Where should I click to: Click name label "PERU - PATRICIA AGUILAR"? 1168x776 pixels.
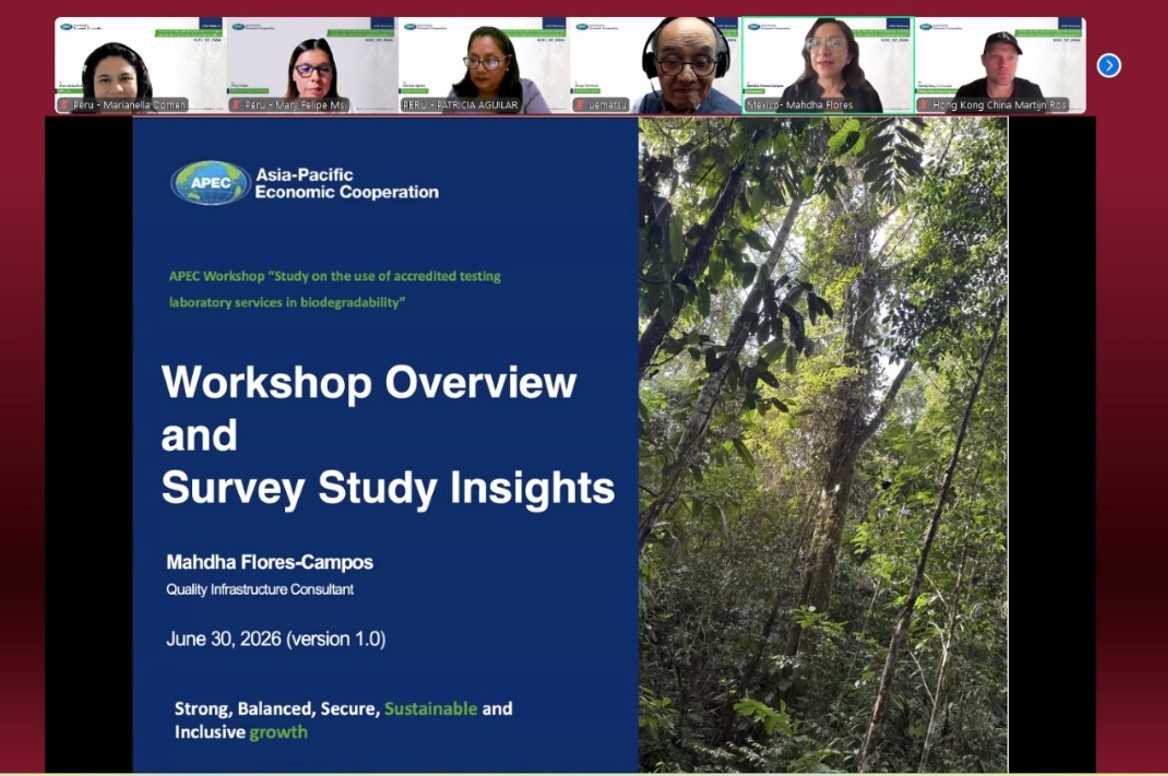coord(460,105)
